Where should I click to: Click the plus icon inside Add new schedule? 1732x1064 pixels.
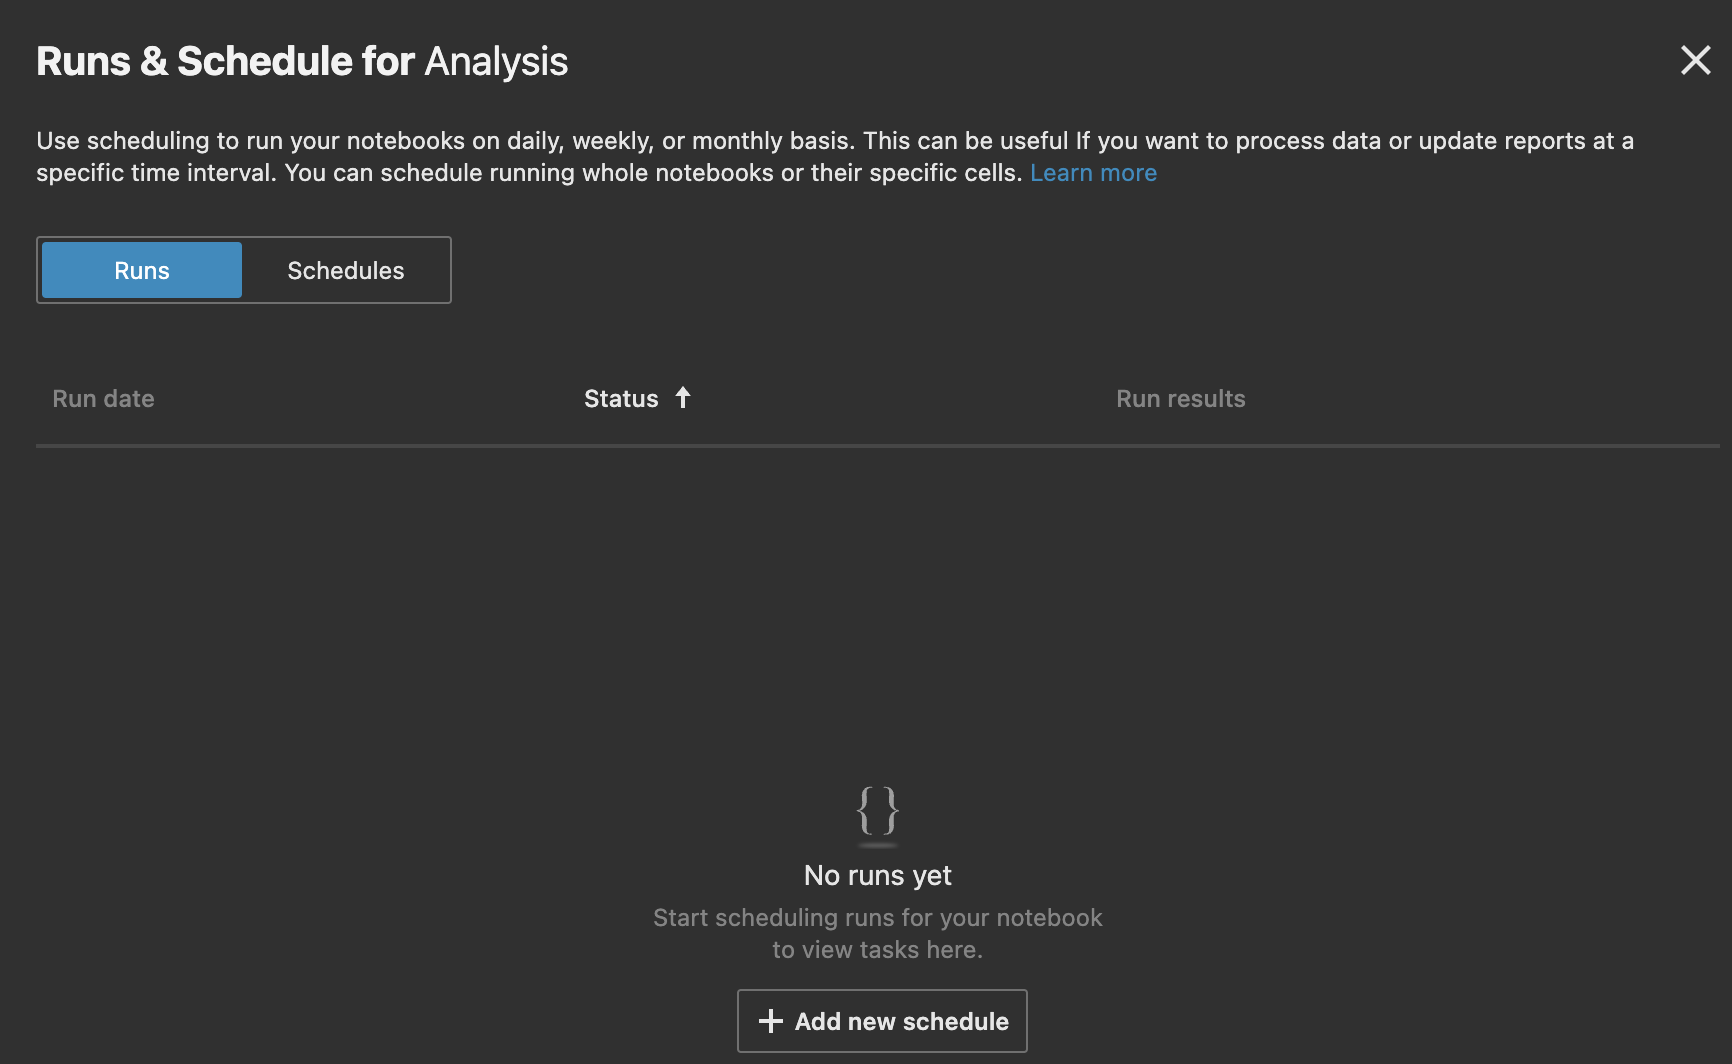click(769, 1021)
